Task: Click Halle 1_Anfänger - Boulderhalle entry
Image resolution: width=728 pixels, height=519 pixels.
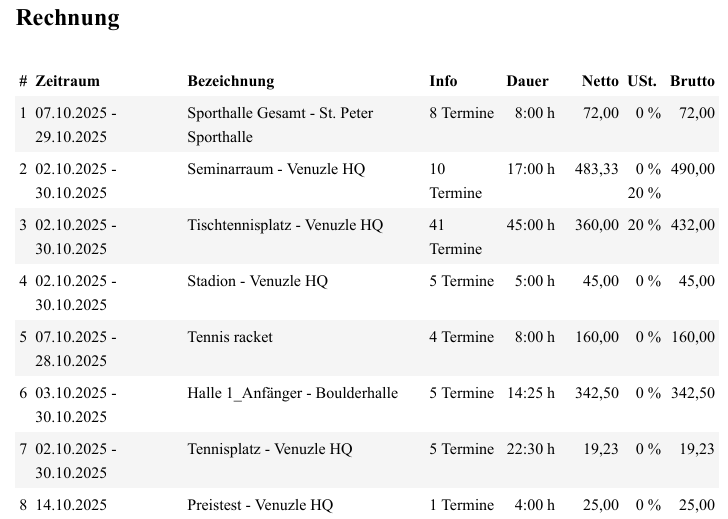Action: 292,393
